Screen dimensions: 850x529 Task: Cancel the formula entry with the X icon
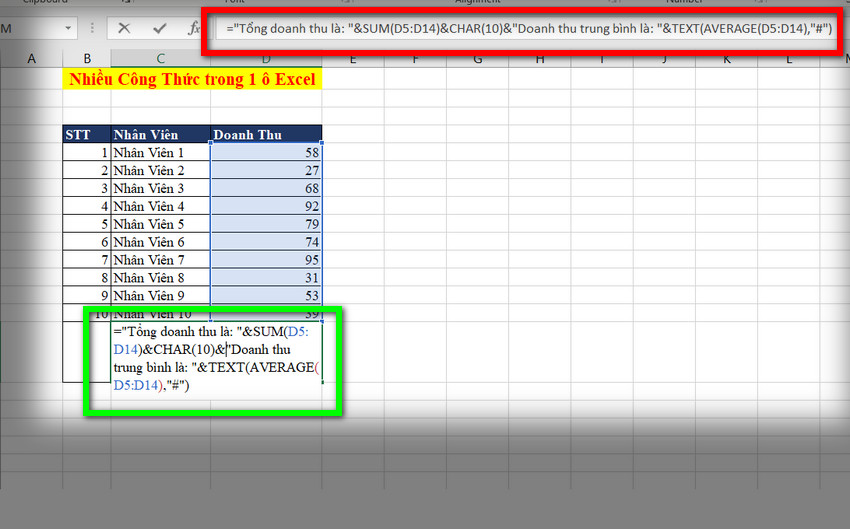[x=124, y=28]
